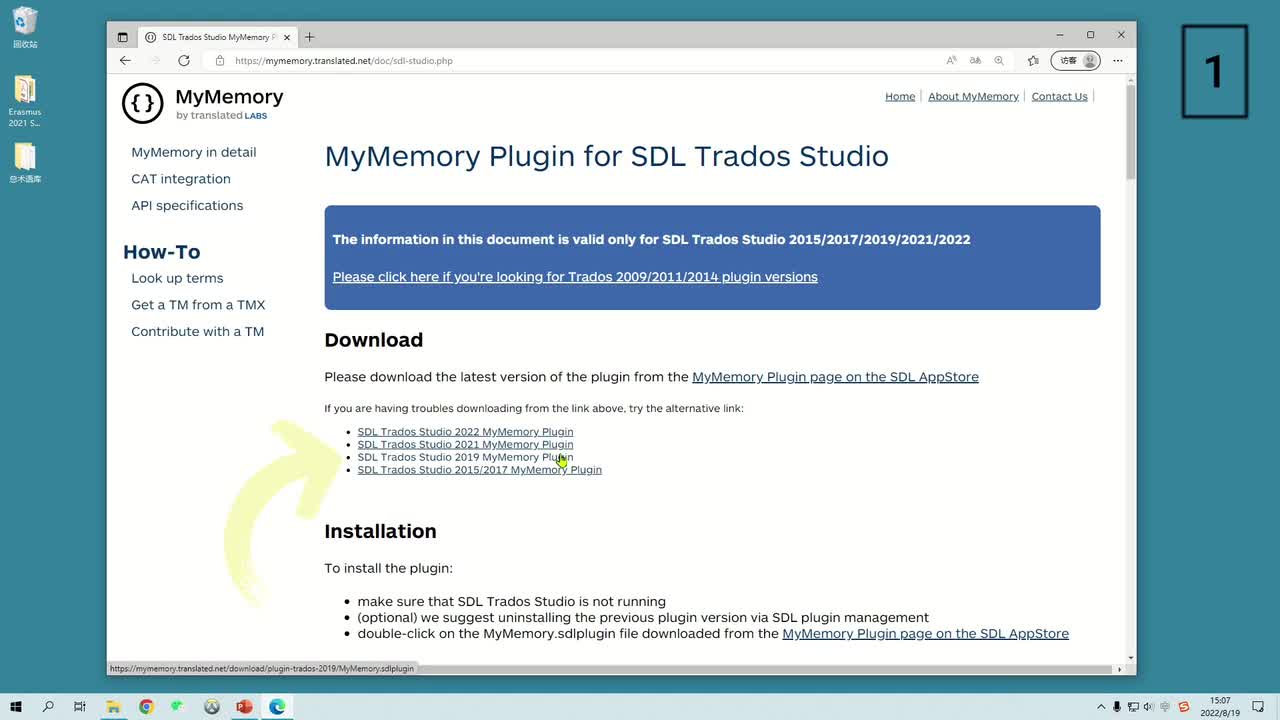
Task: Open the browser settings ellipsis menu
Action: click(1118, 61)
